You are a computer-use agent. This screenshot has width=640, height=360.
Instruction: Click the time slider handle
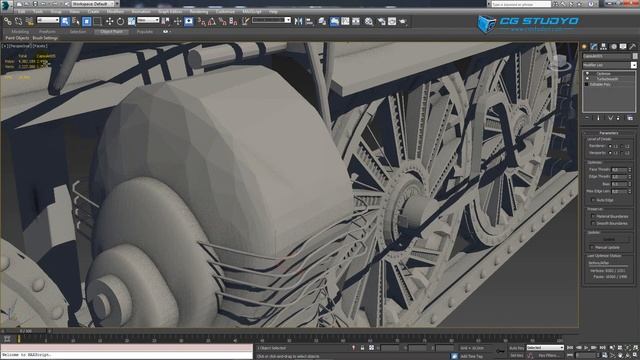pos(25,331)
